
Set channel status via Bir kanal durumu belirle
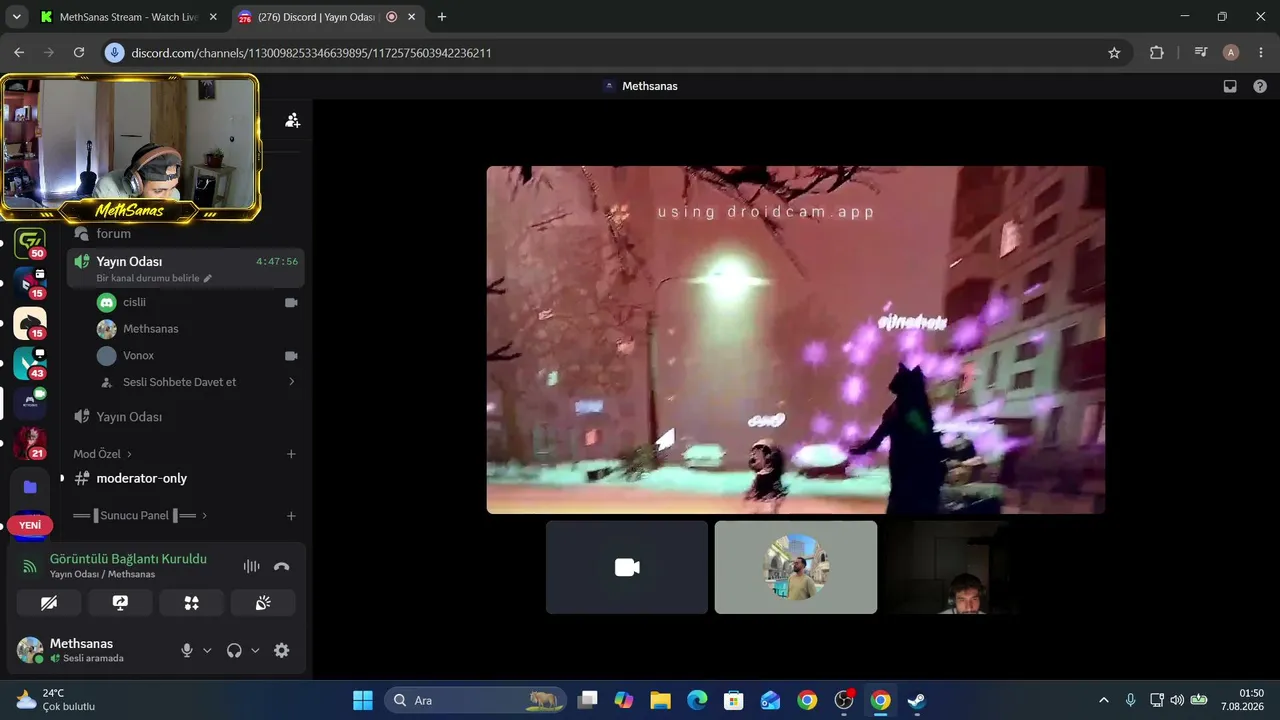[154, 278]
